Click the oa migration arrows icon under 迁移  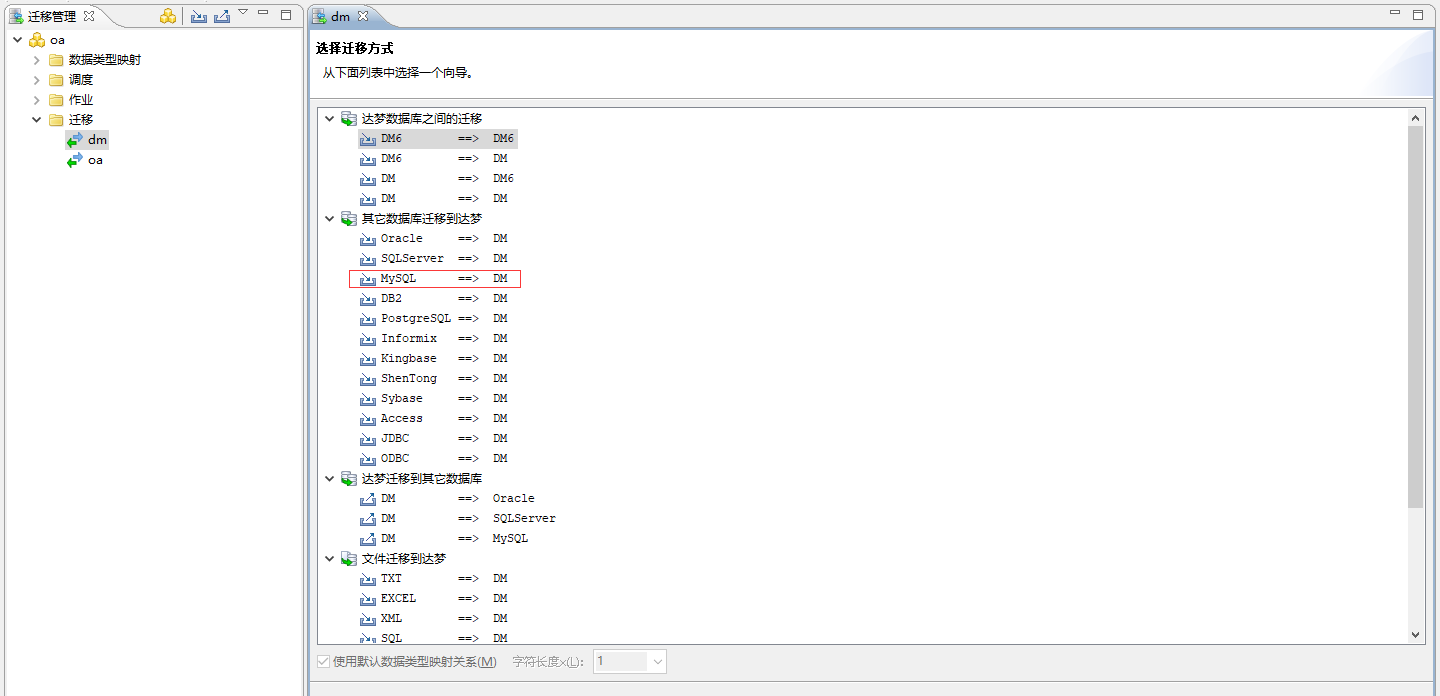pyautogui.click(x=75, y=160)
